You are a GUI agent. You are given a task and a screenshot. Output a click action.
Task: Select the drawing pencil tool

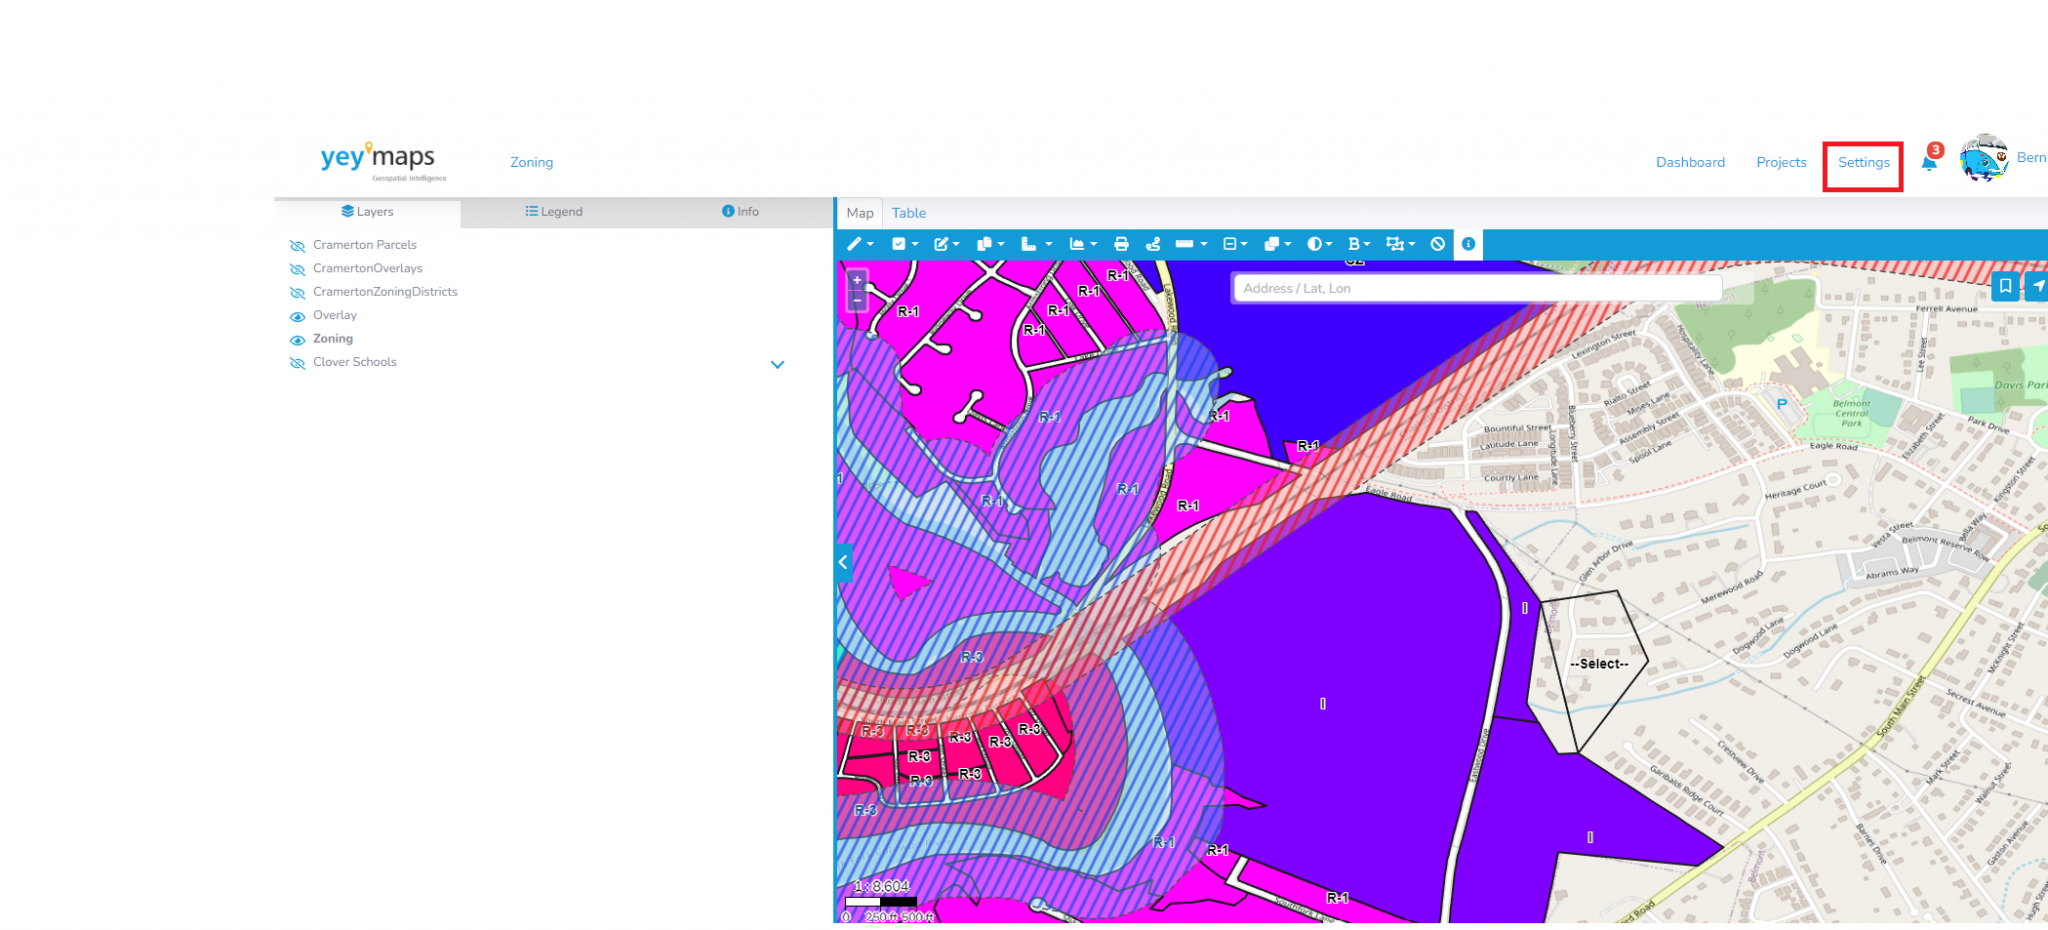pyautogui.click(x=855, y=244)
